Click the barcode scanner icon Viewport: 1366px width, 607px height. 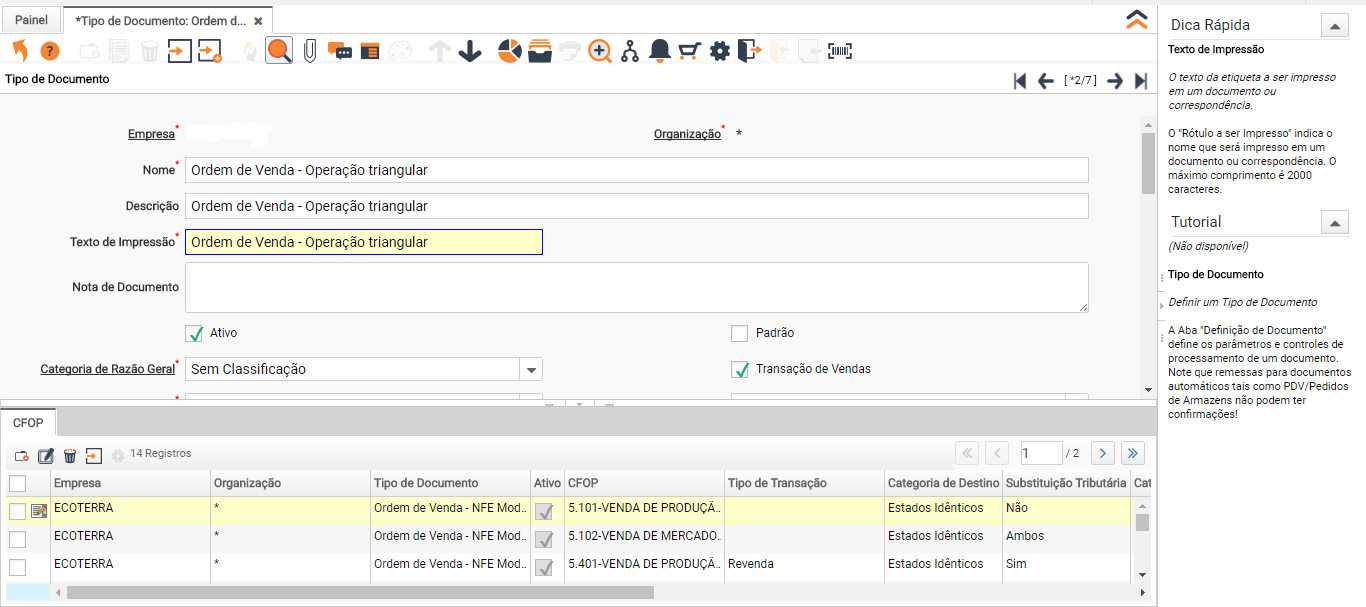pos(840,51)
